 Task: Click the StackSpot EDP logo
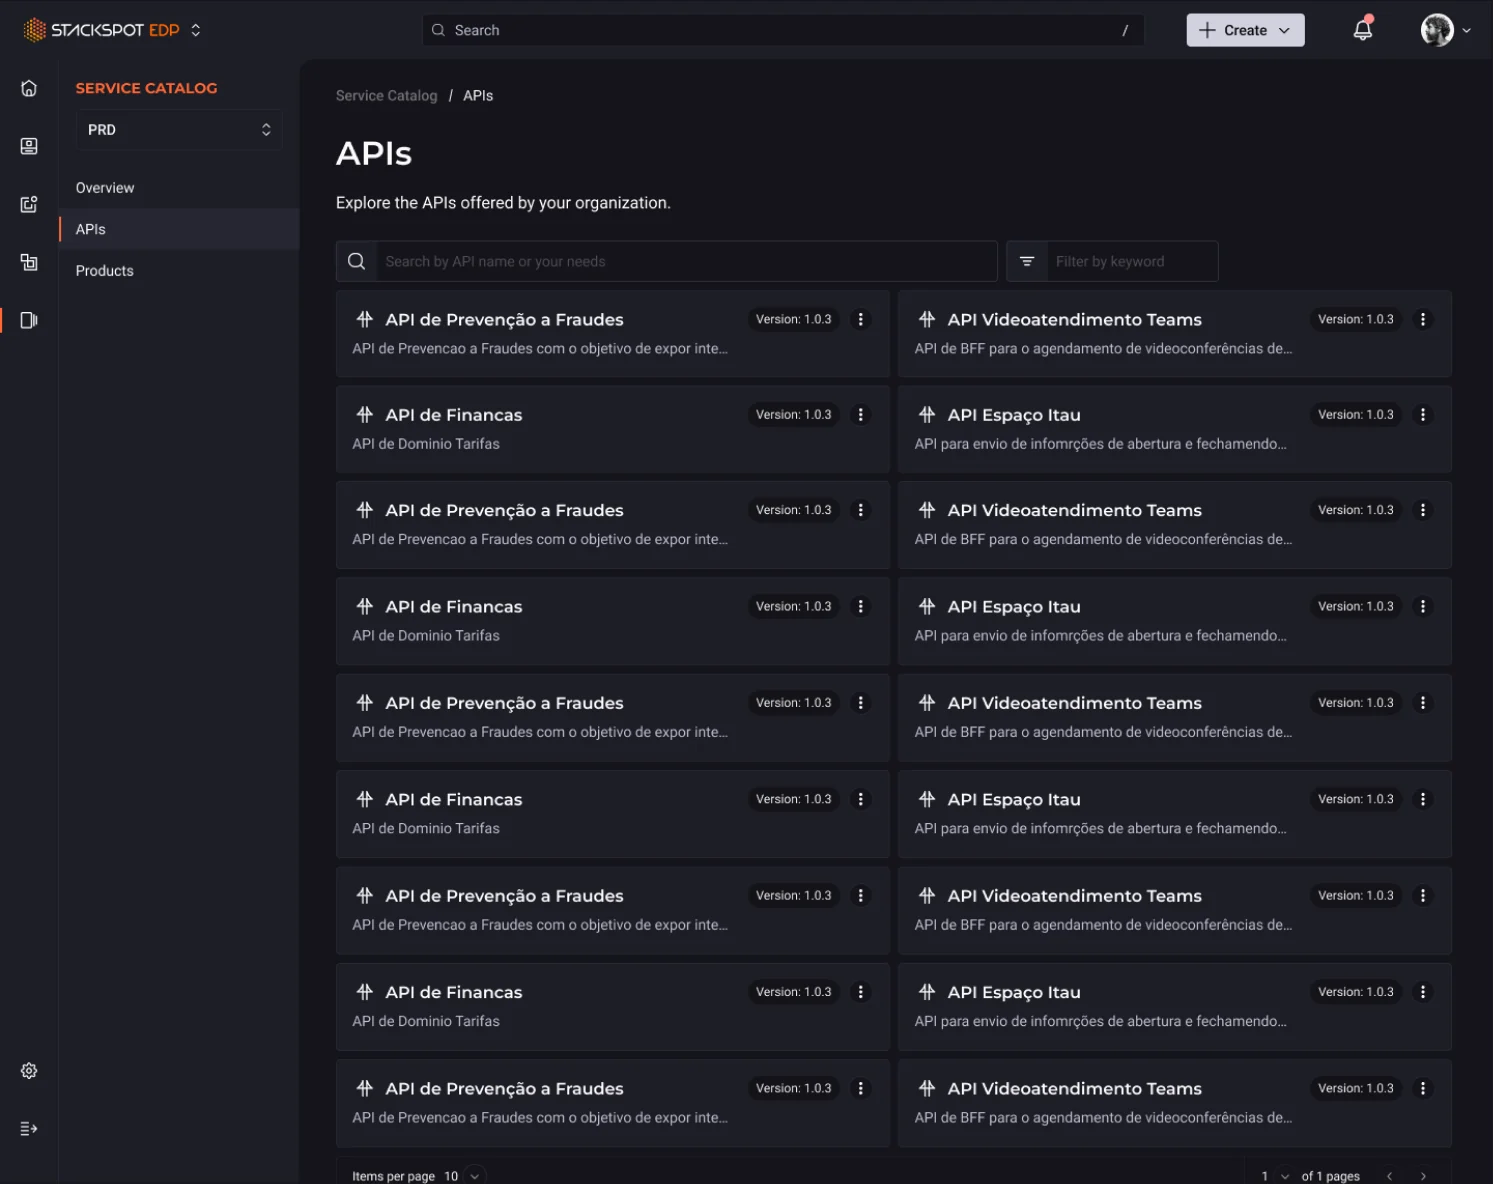pos(101,30)
